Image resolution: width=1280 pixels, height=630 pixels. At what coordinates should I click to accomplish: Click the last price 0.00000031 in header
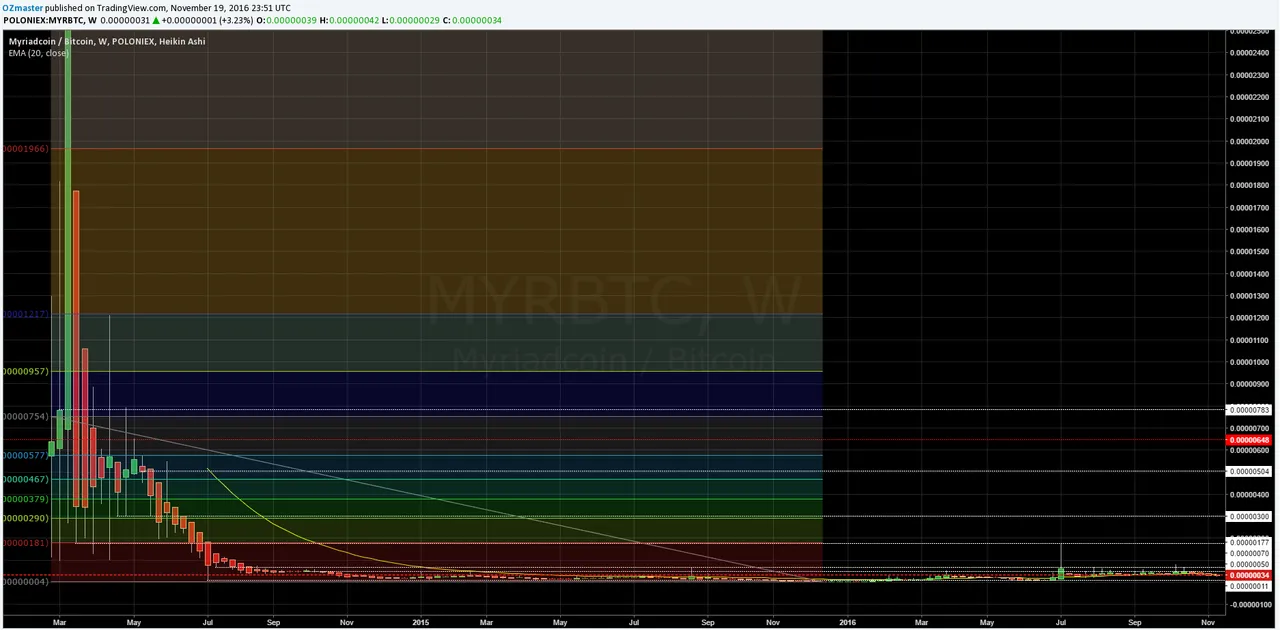tap(126, 20)
